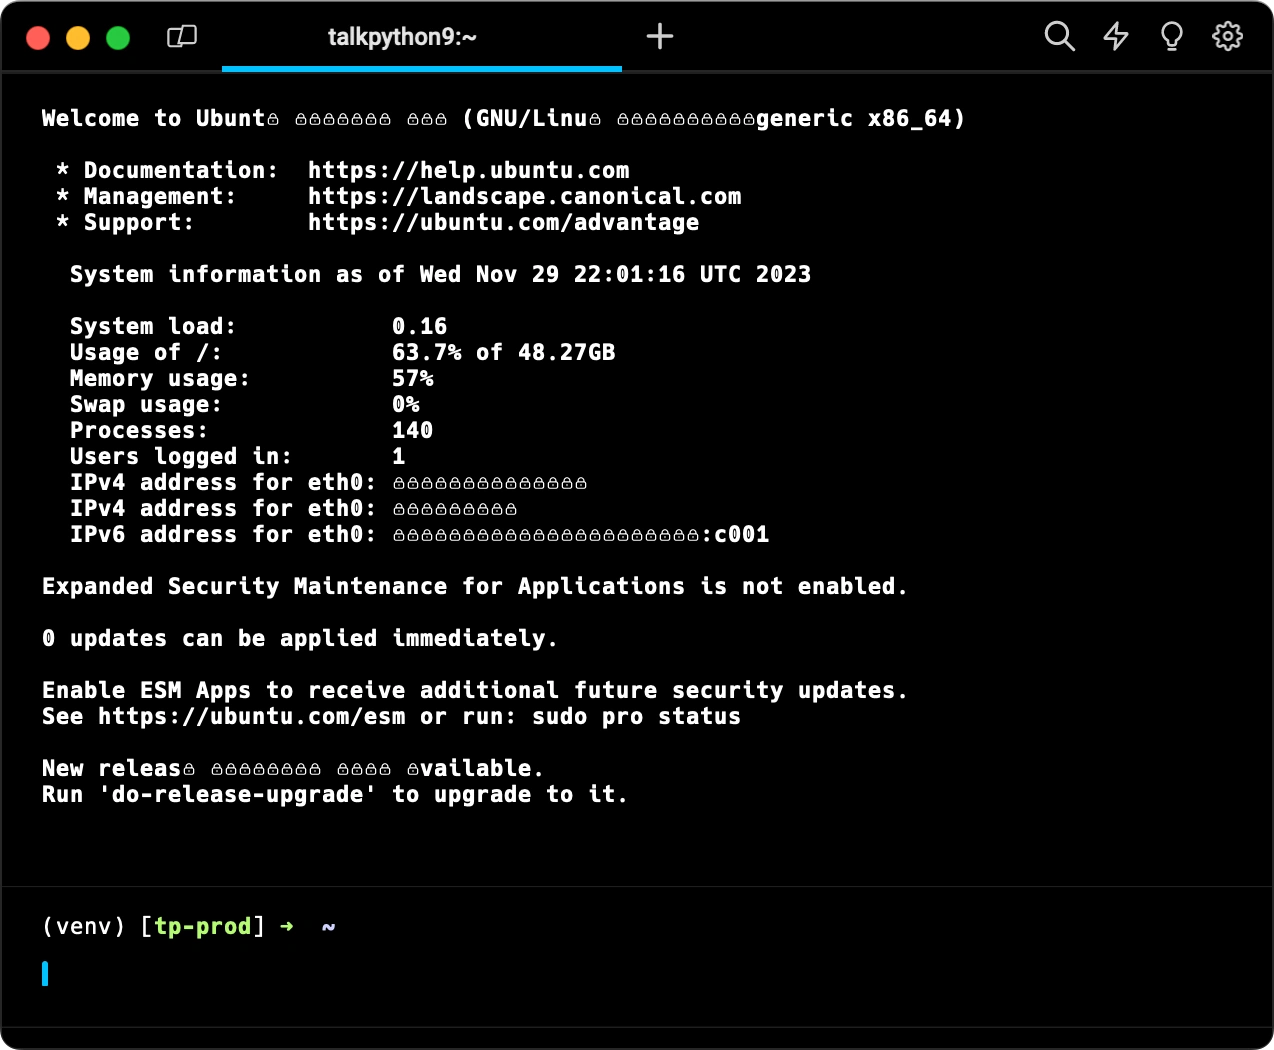Click the lightbulb icon
Screen dimensions: 1274x1050
pyautogui.click(x=1171, y=37)
